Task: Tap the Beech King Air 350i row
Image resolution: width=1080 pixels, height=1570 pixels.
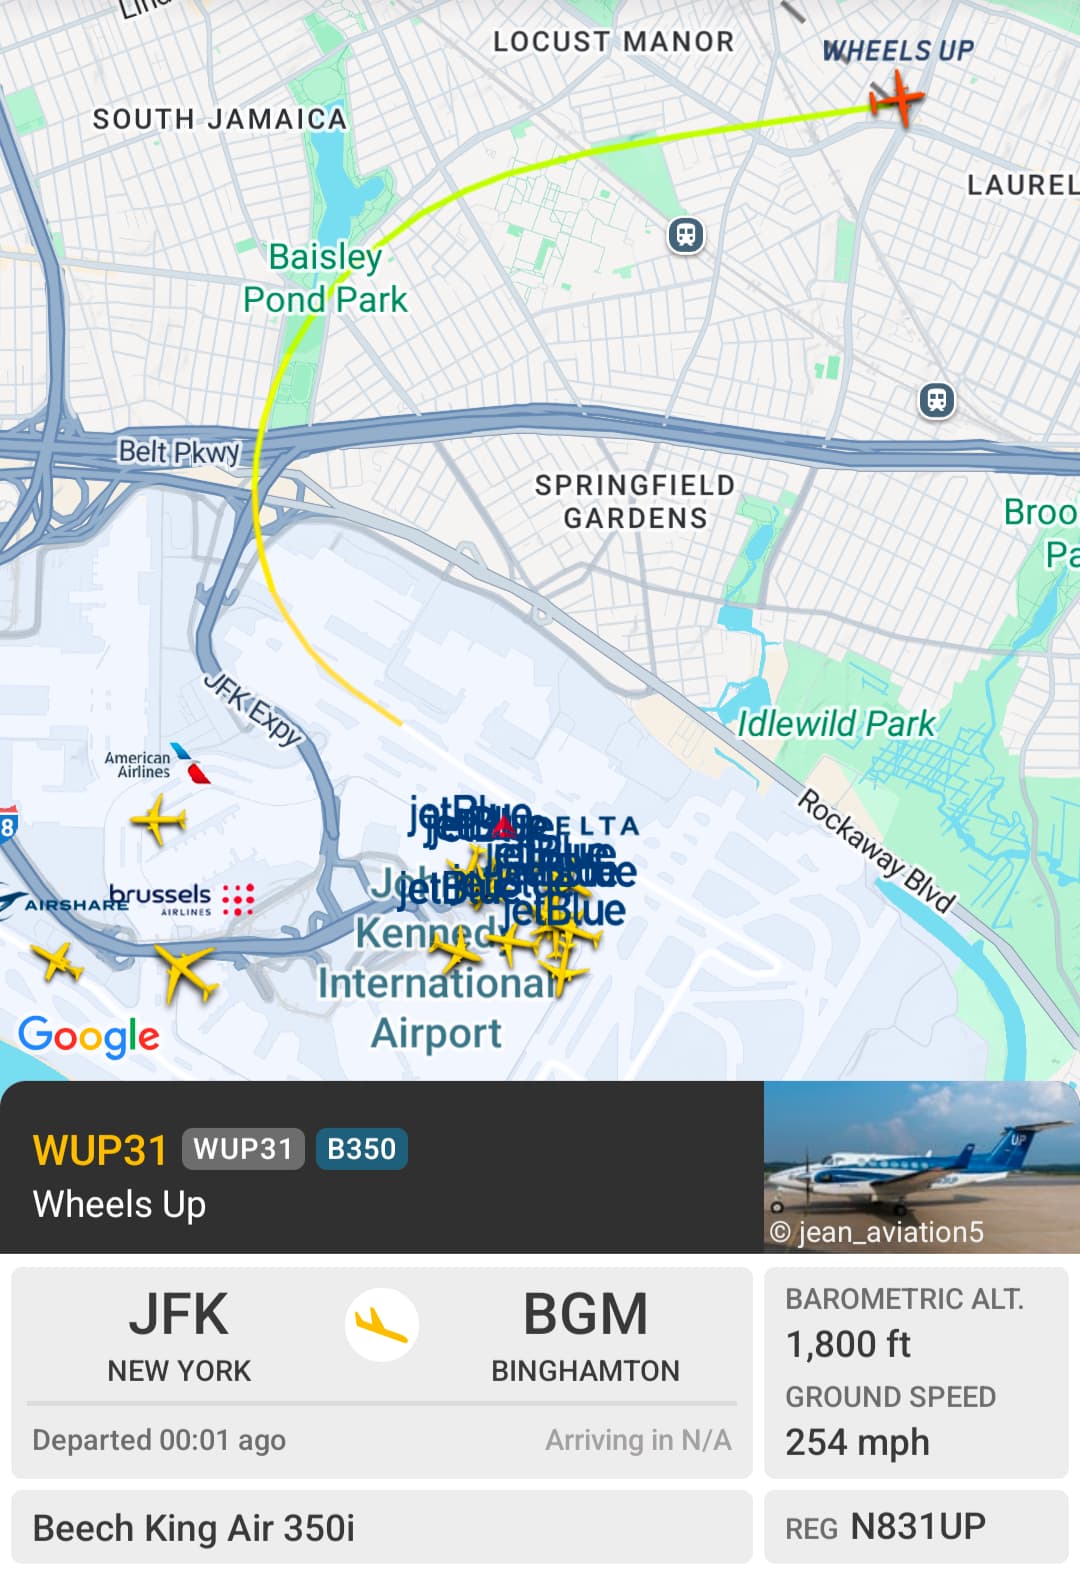Action: click(x=382, y=1527)
